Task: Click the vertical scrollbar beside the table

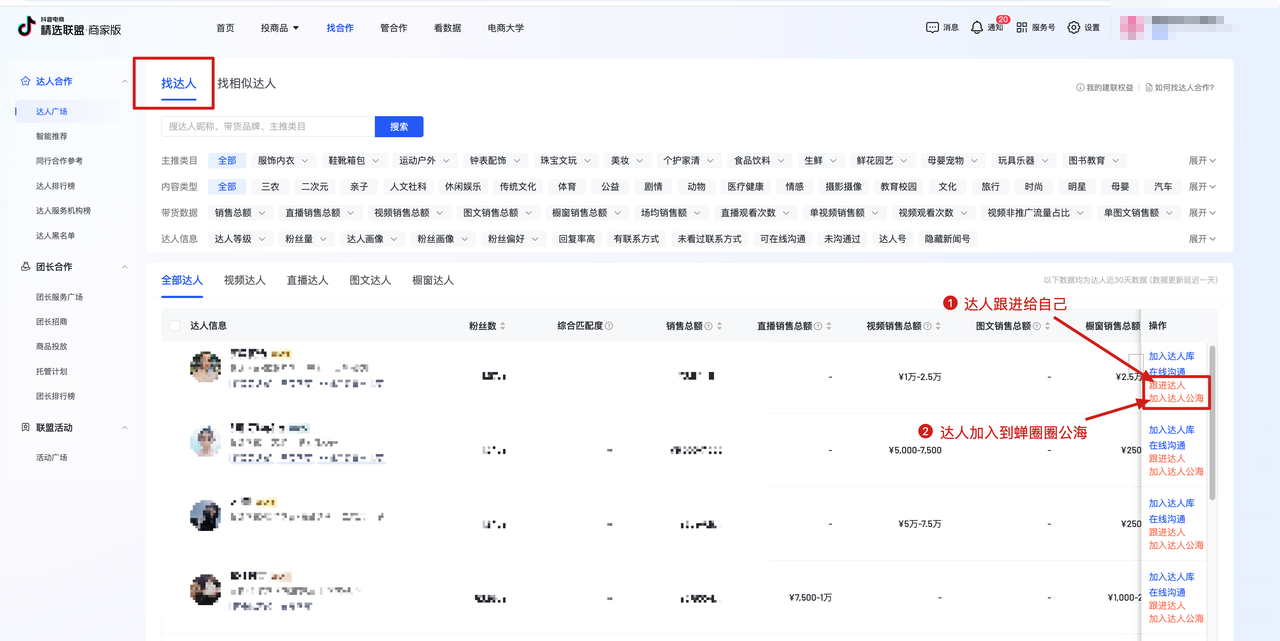Action: (x=1213, y=420)
